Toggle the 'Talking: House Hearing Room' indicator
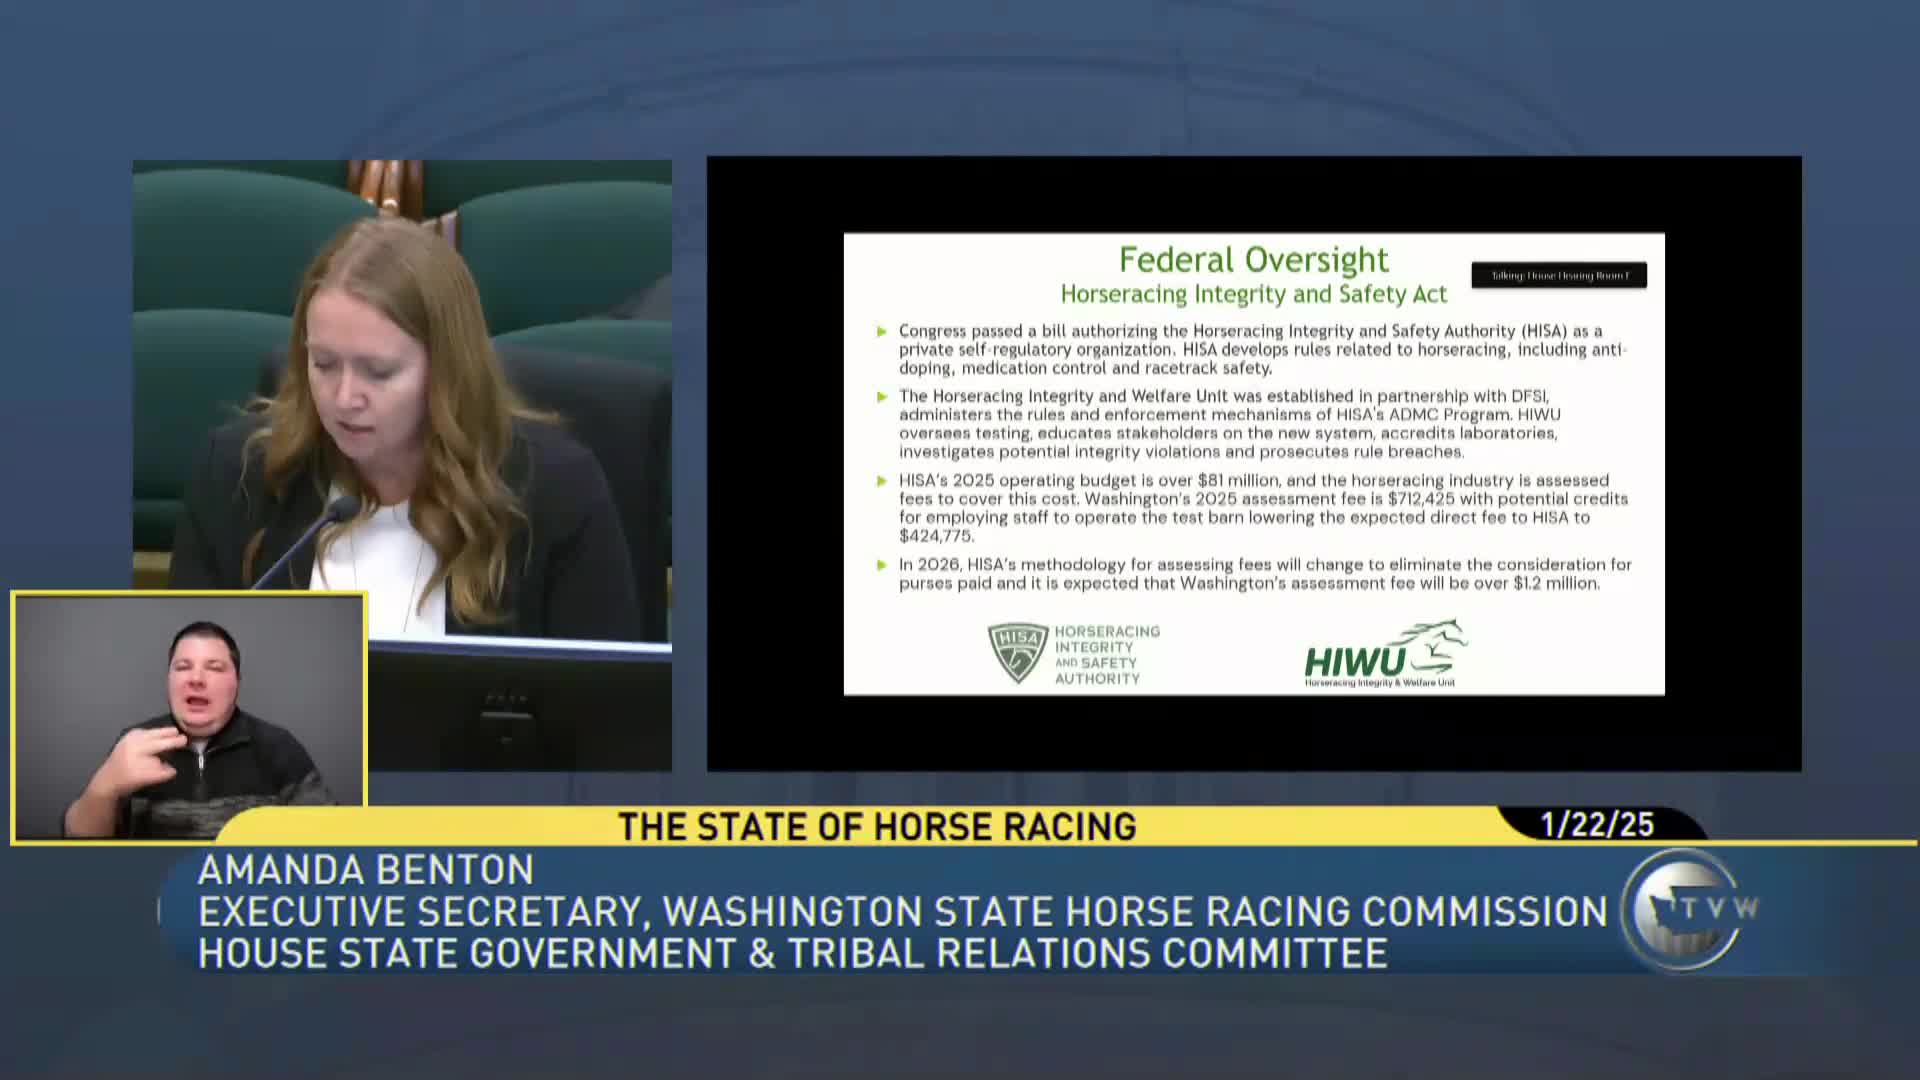 pos(1558,275)
